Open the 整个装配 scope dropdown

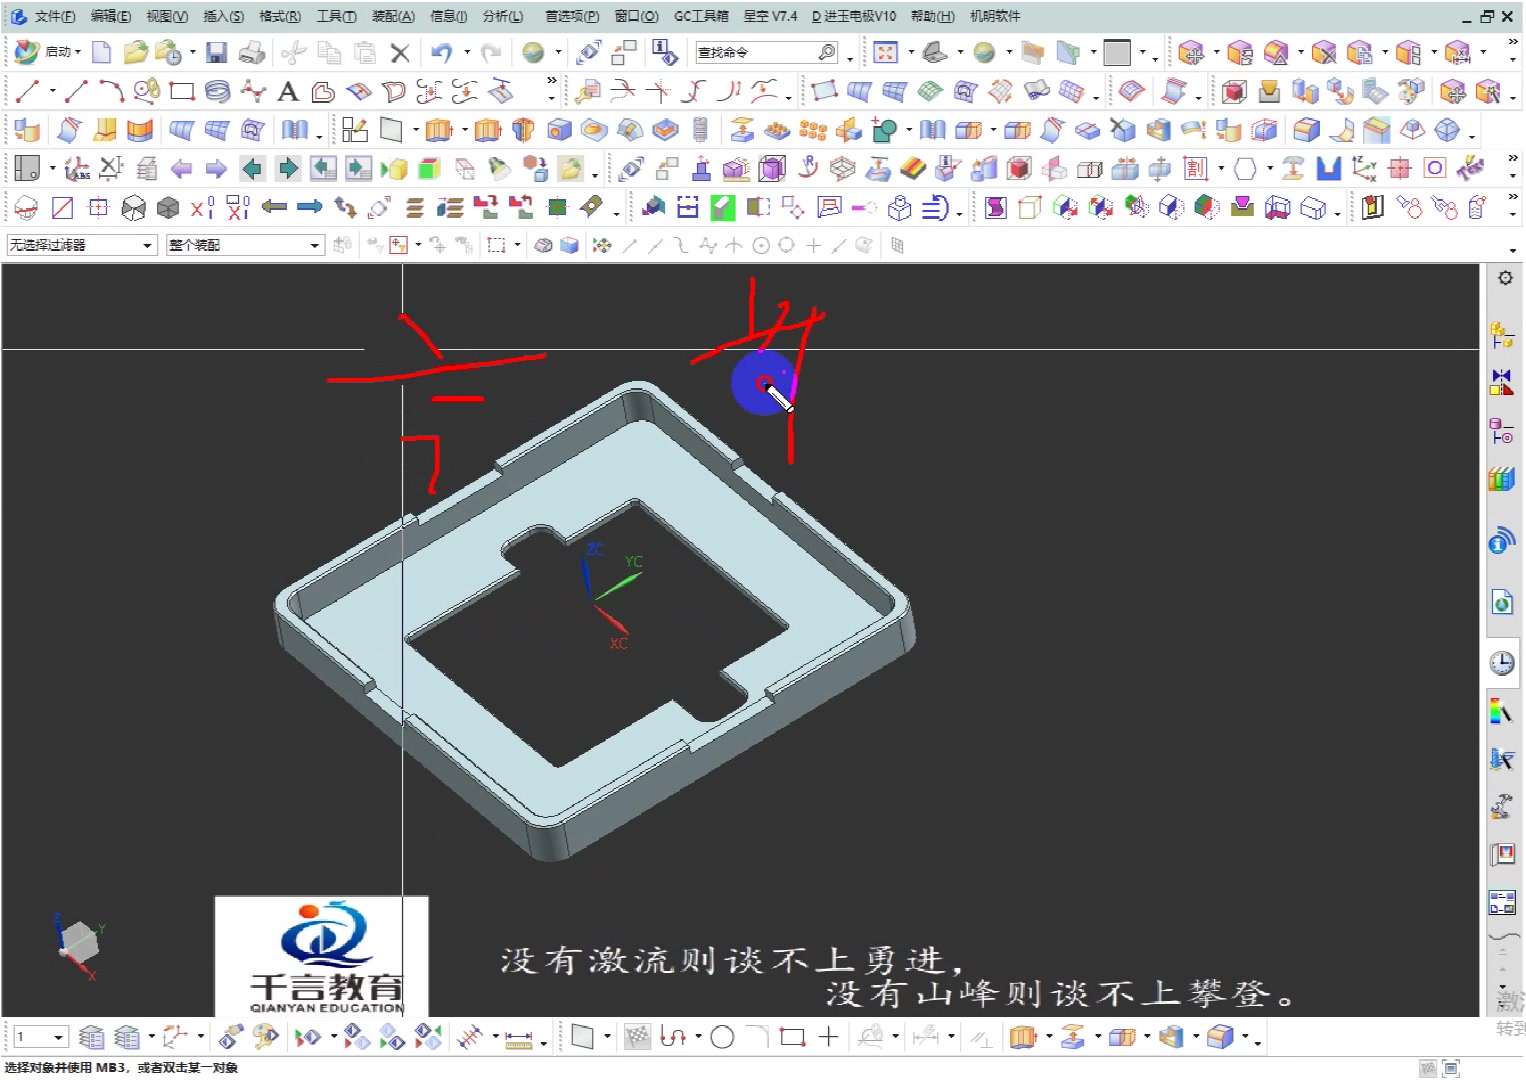(314, 244)
